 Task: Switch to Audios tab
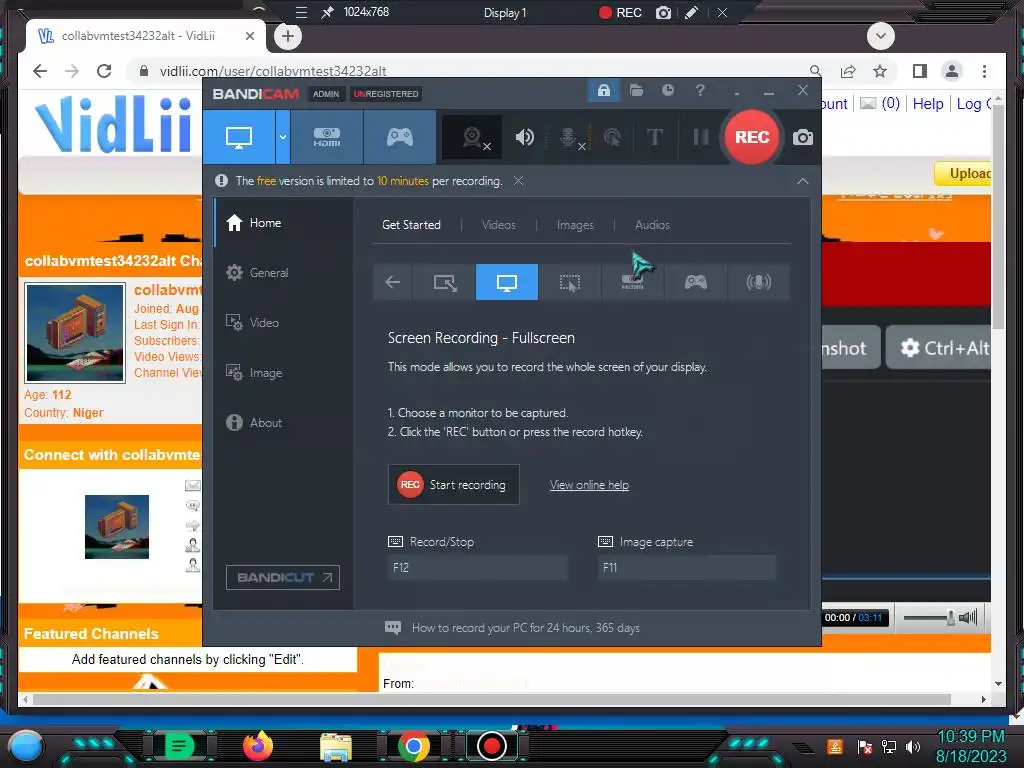pyautogui.click(x=652, y=225)
